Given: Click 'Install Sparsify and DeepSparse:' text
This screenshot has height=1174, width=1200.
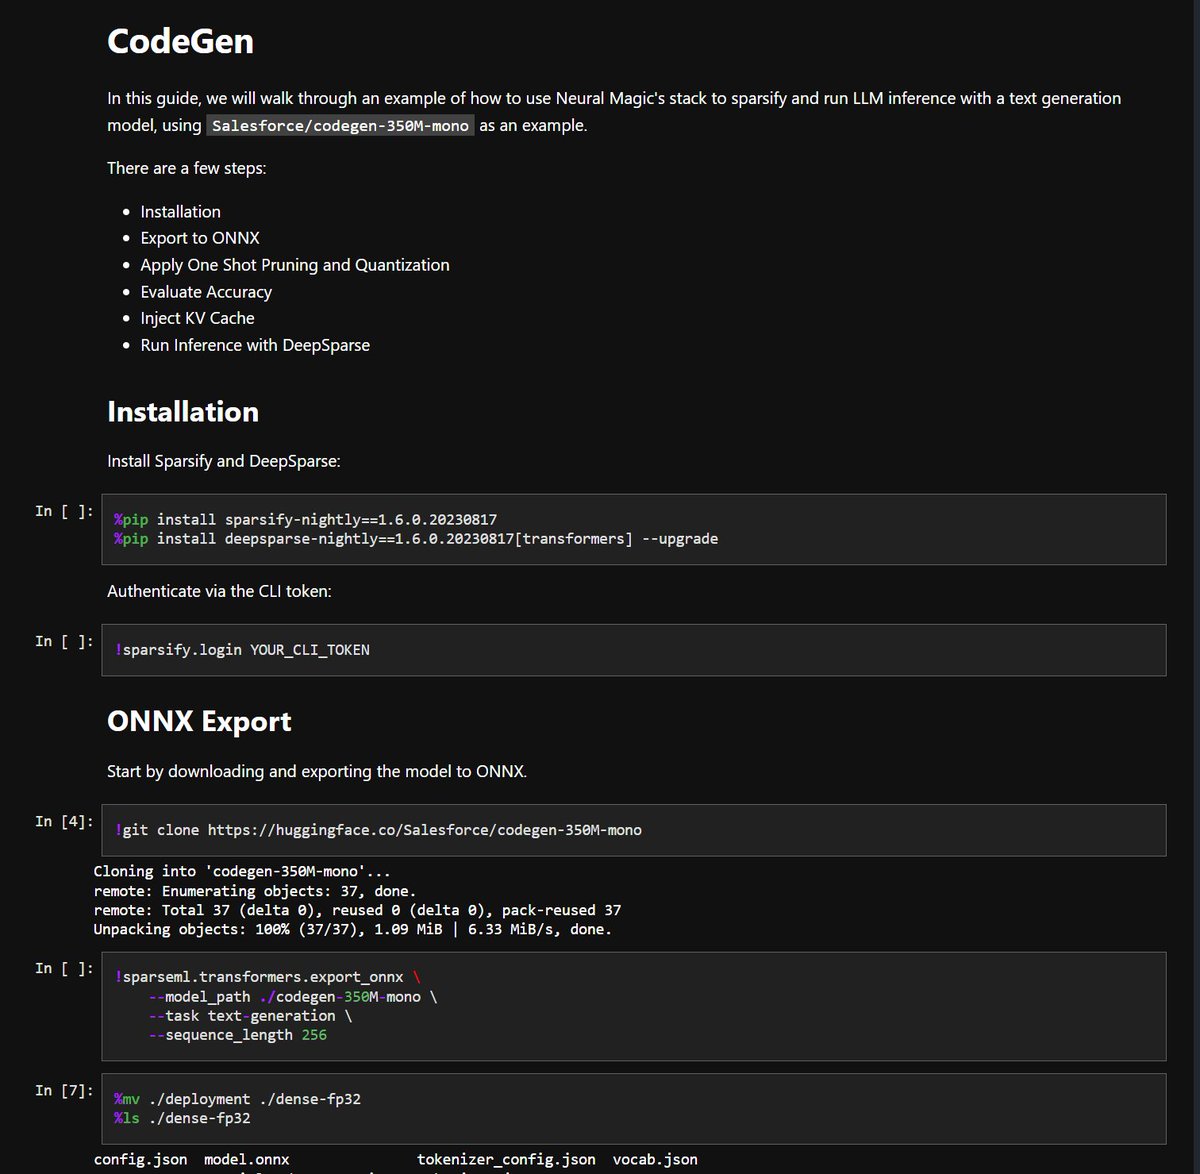Looking at the screenshot, I should (x=224, y=461).
